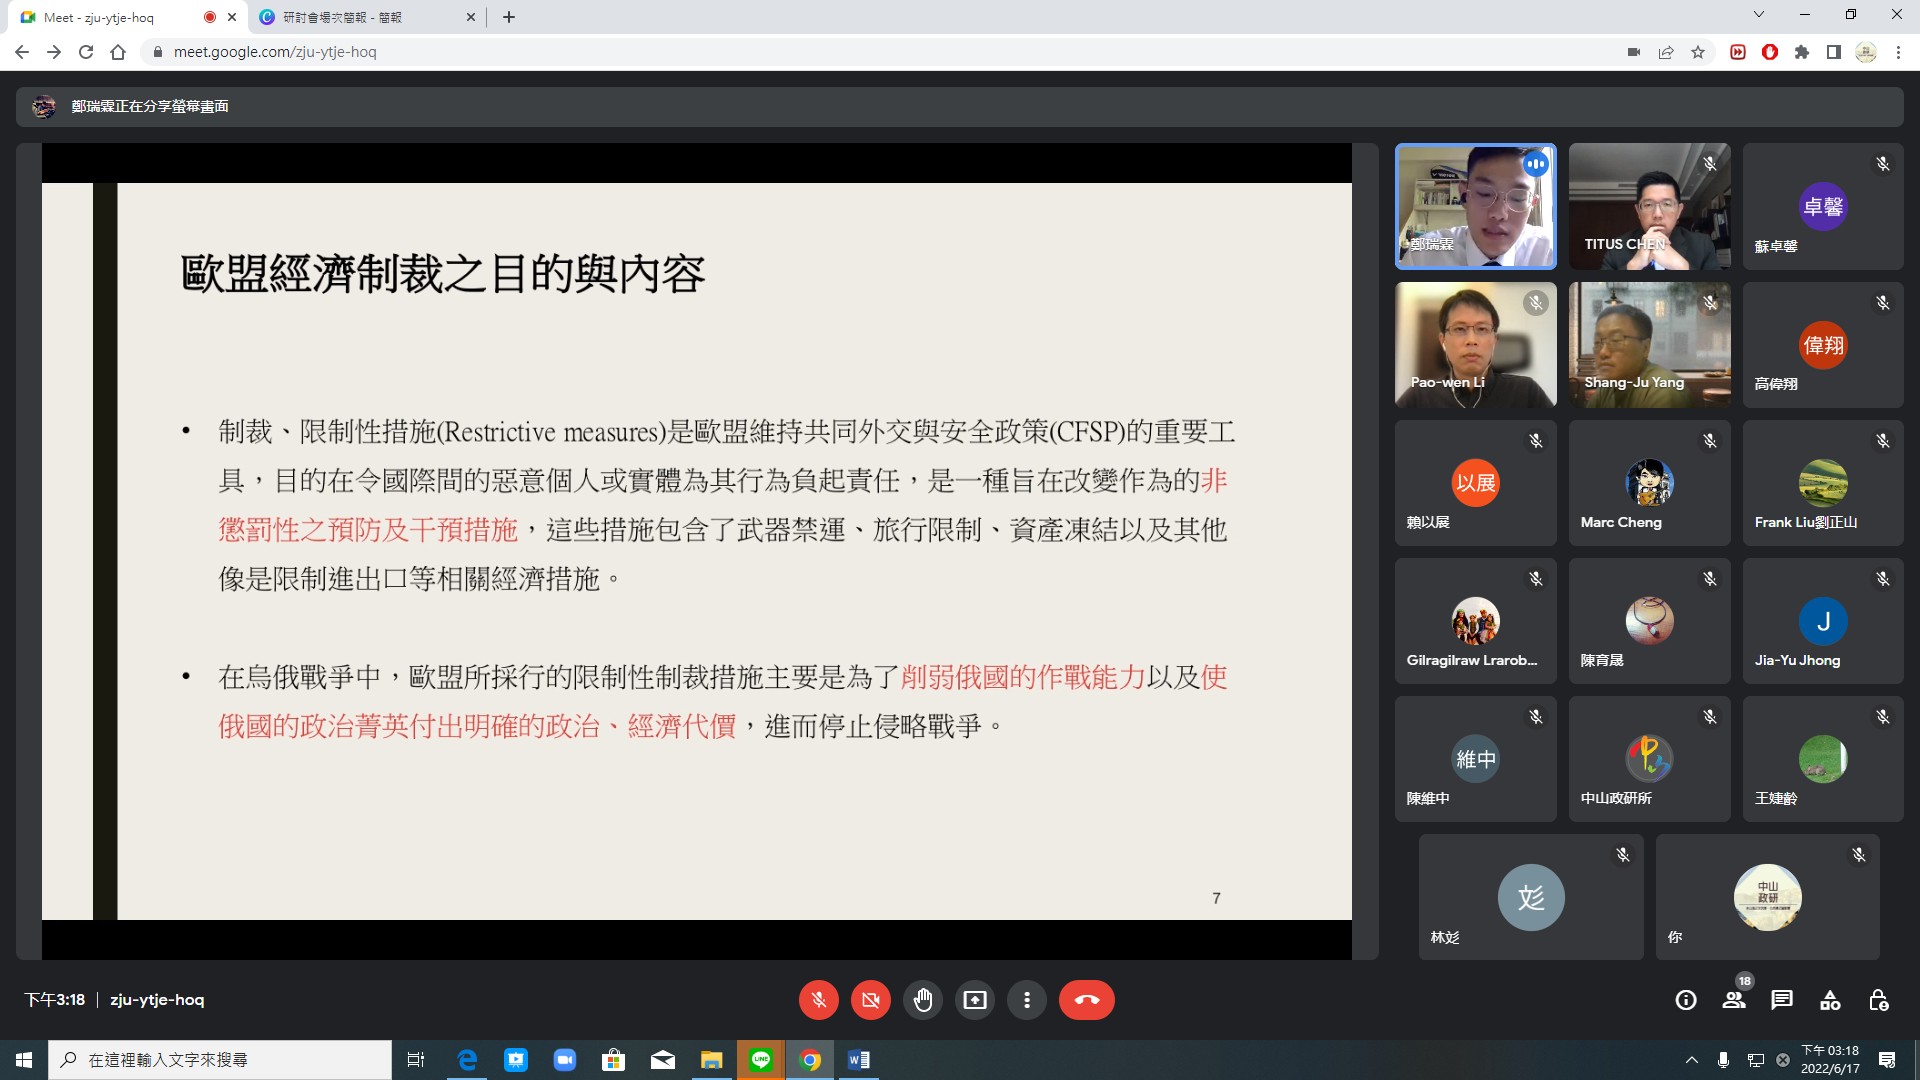Select TITUS CHEN's video tile

point(1649,206)
